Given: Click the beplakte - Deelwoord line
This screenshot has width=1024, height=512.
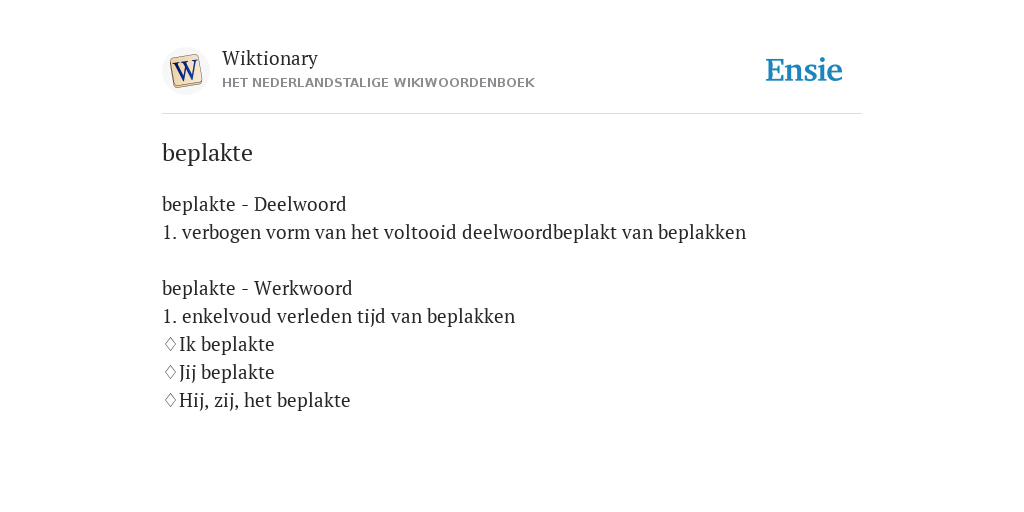Looking at the screenshot, I should click(254, 204).
